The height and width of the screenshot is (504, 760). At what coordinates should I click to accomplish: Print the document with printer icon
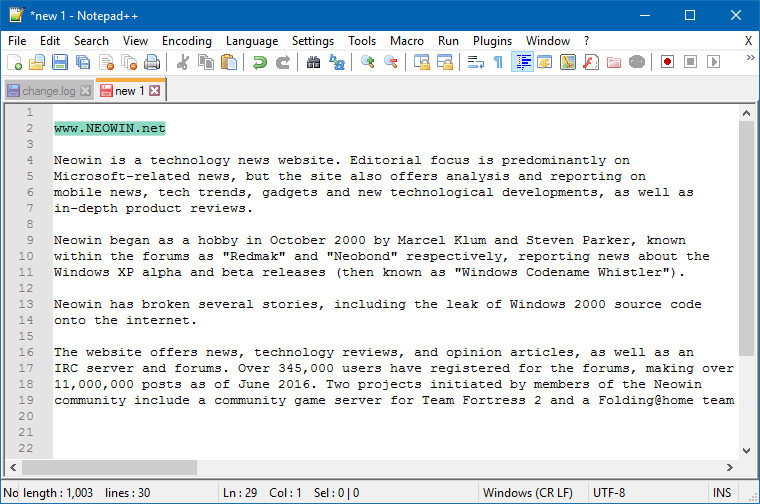152,62
